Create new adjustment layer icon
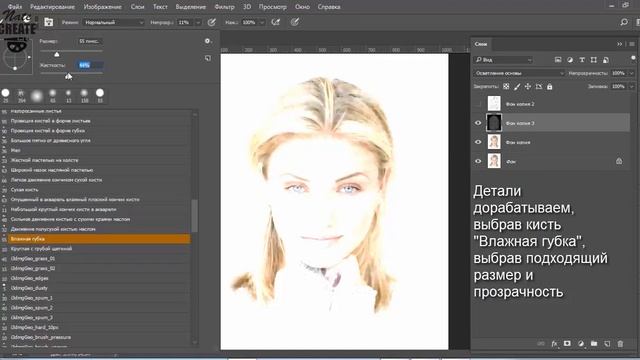The image size is (640, 360). (581, 344)
